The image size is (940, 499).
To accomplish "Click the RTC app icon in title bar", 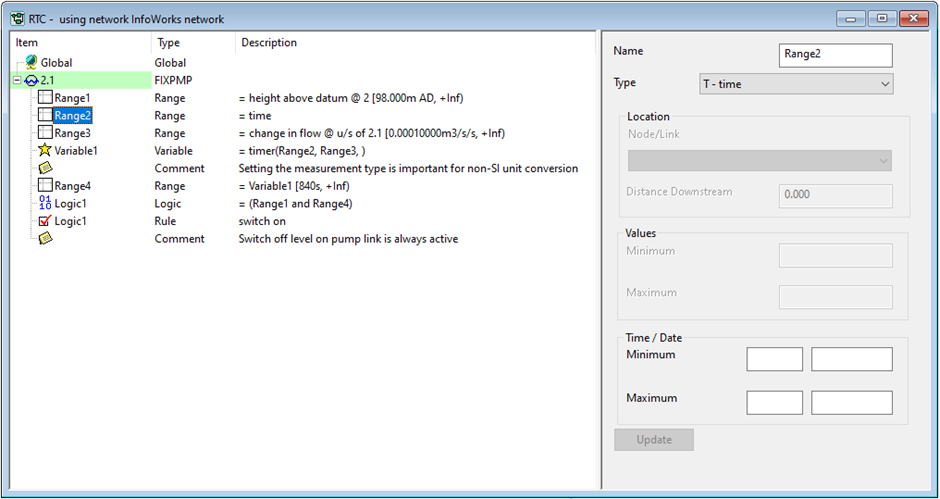I will (x=17, y=19).
